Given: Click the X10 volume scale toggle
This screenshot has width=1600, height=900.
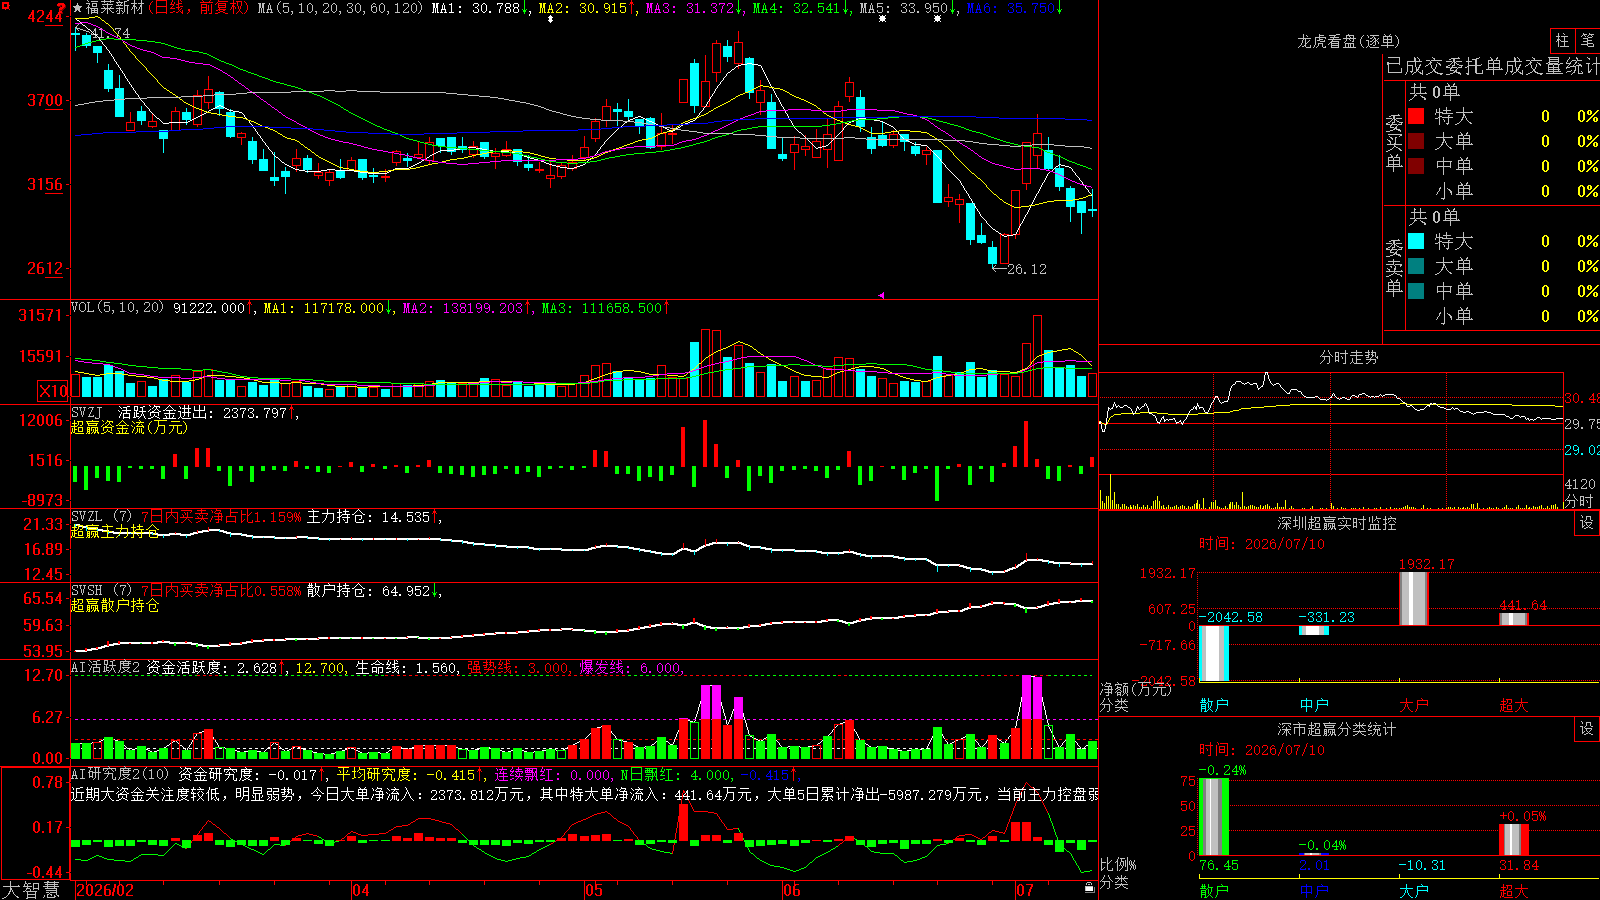Looking at the screenshot, I should (x=53, y=391).
